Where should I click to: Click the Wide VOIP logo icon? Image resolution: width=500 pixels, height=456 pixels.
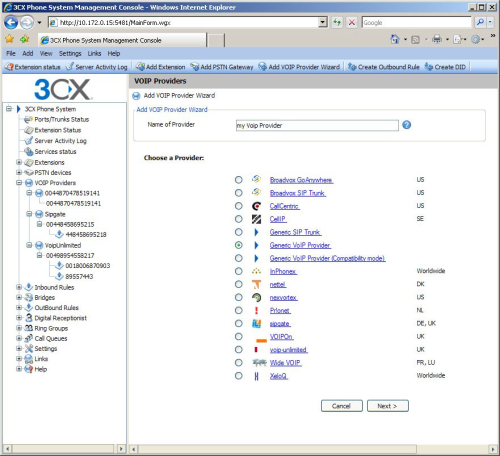[x=259, y=362]
